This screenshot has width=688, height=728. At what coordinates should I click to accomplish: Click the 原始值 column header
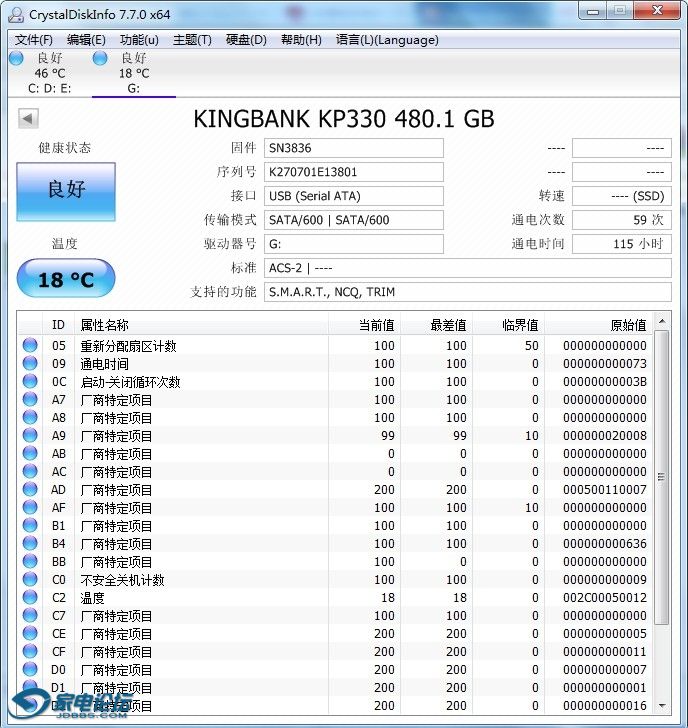pyautogui.click(x=598, y=325)
